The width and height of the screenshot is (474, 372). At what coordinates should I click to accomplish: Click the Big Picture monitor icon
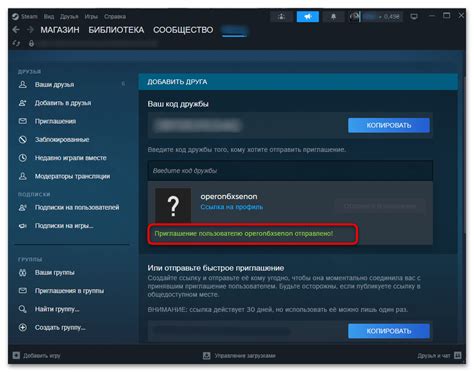click(414, 16)
